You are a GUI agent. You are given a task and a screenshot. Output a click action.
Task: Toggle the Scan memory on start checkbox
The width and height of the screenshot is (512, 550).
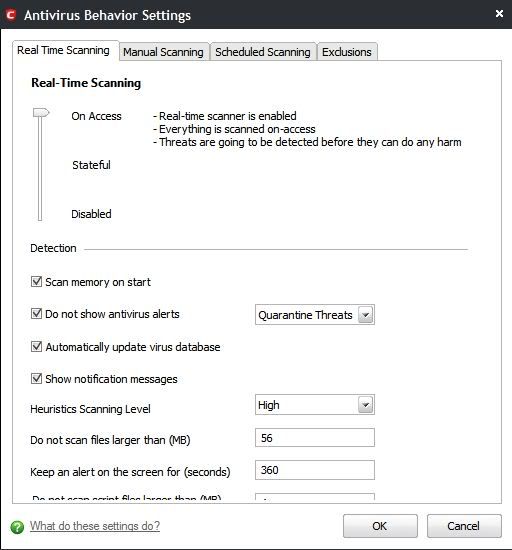pos(36,281)
